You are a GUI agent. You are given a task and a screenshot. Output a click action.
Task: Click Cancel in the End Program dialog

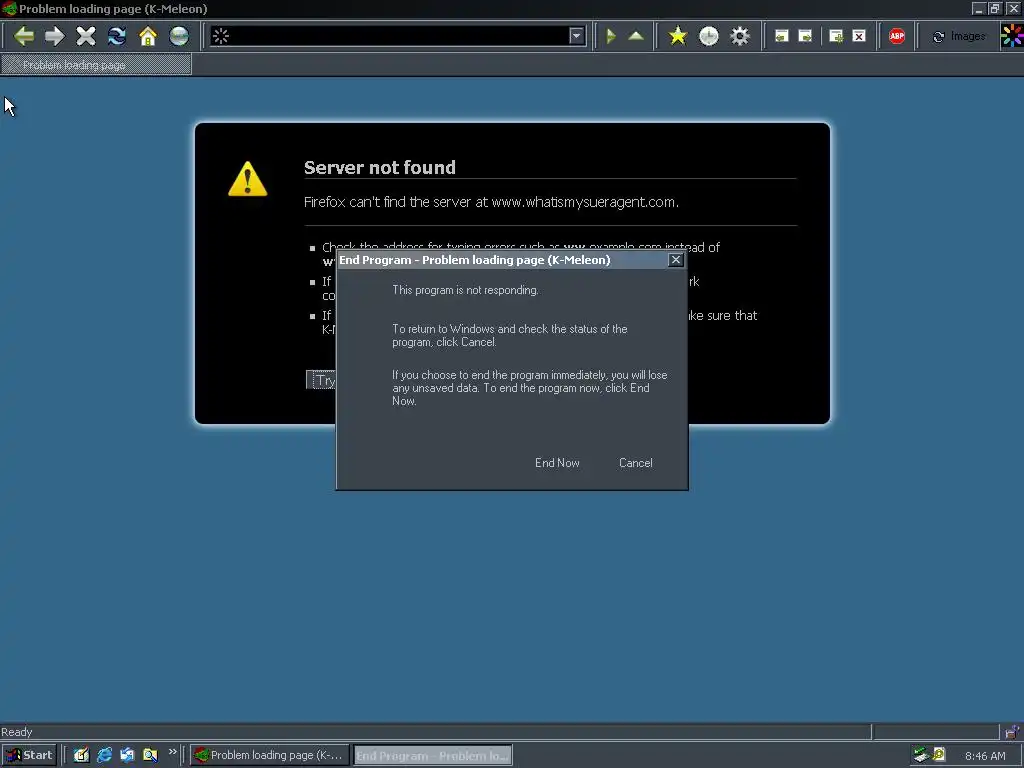click(635, 463)
